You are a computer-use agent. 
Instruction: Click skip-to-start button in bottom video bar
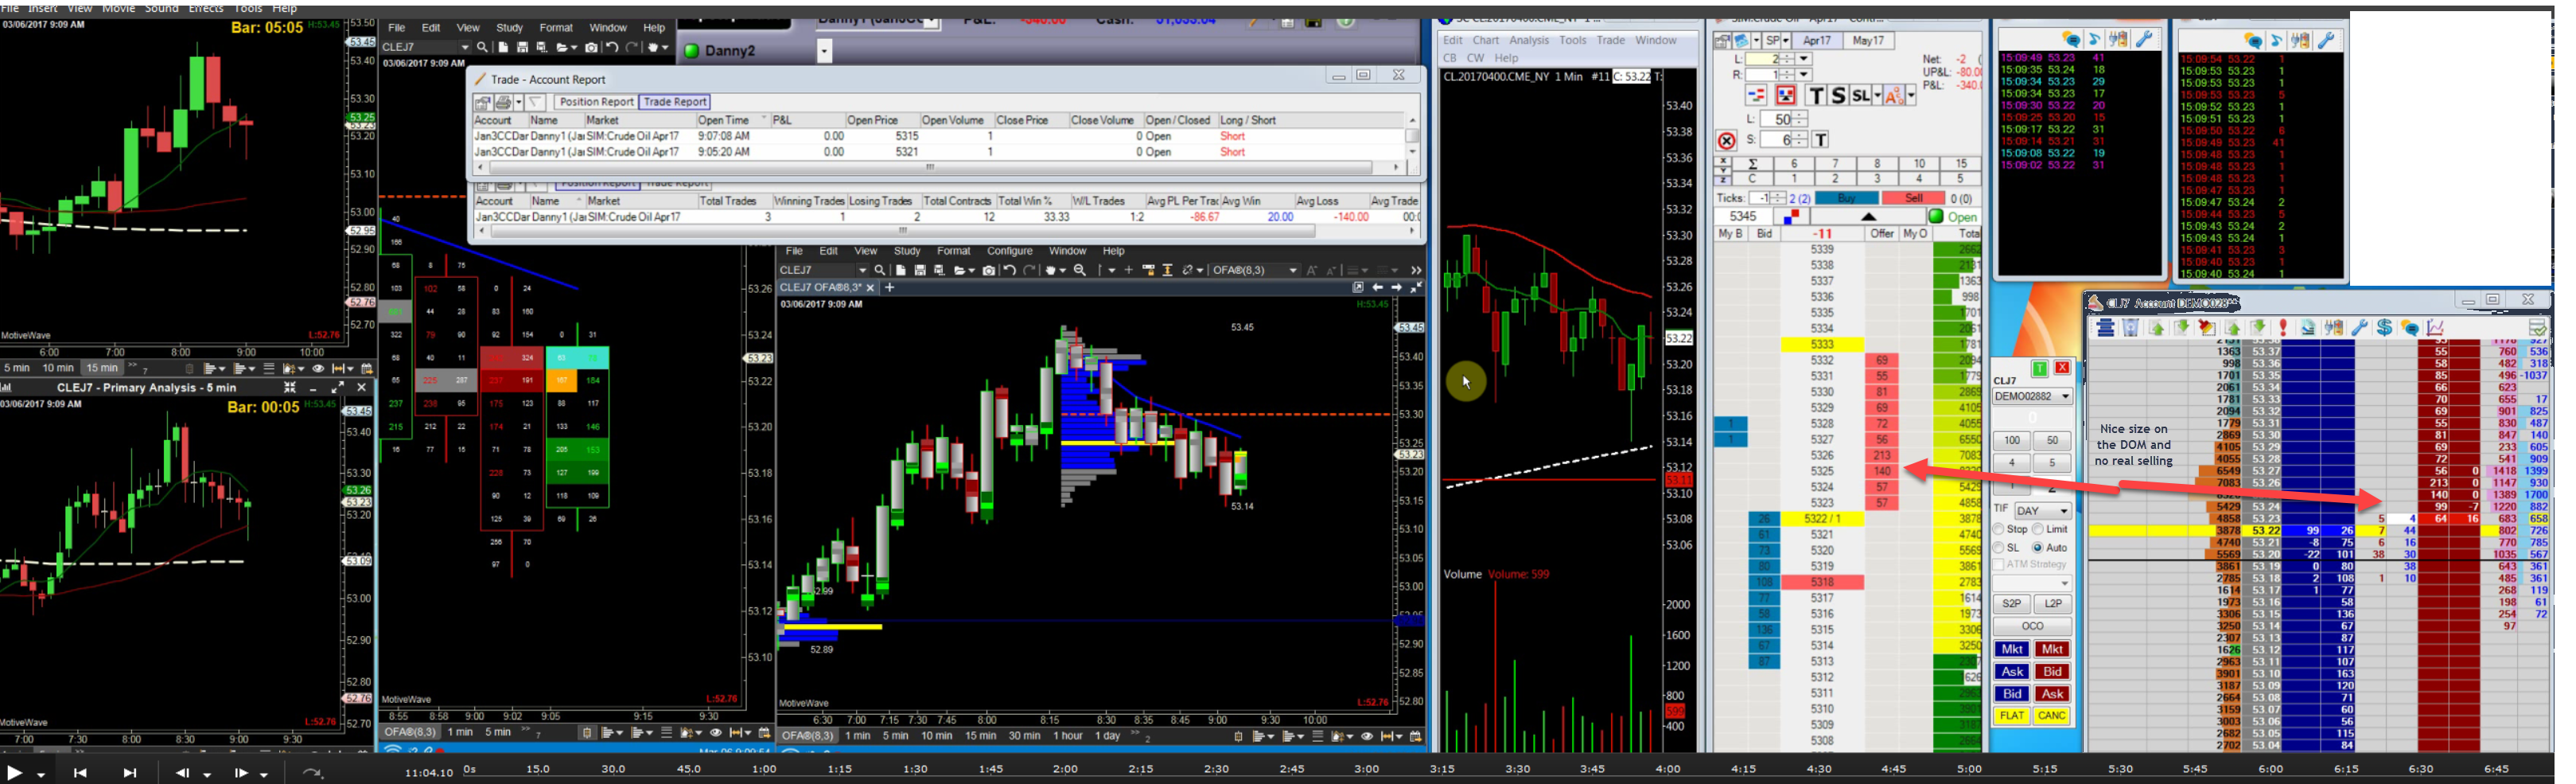coord(80,773)
